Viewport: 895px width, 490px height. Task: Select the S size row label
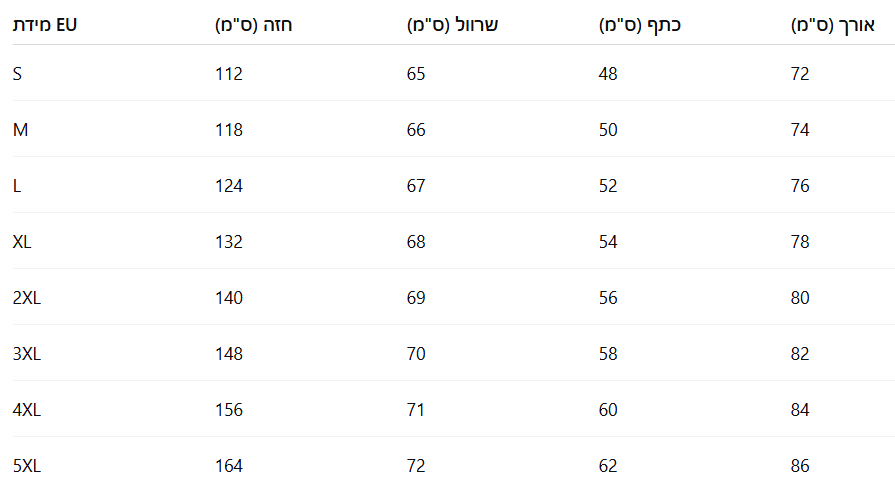(17, 74)
